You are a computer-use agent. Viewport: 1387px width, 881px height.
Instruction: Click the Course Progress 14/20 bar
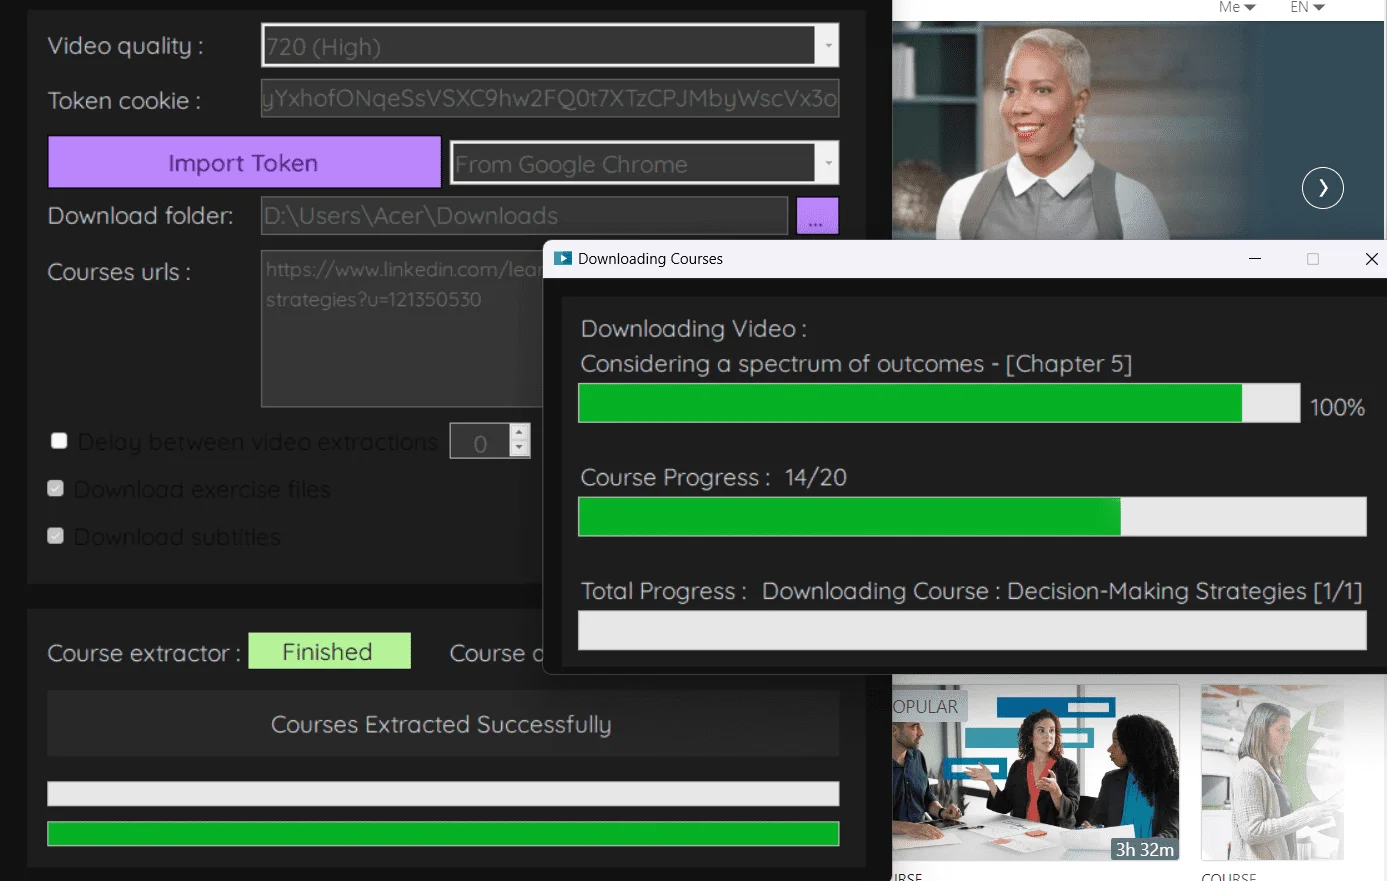pos(972,517)
